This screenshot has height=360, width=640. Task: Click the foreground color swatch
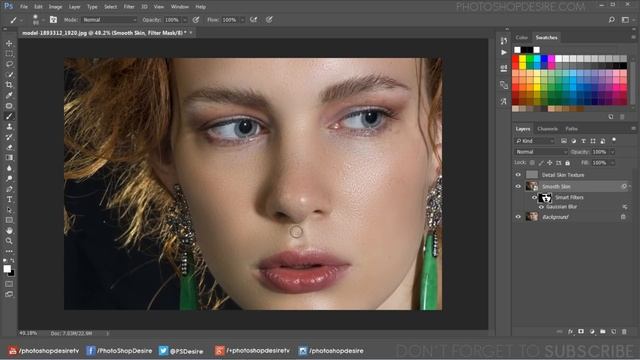click(x=7, y=269)
